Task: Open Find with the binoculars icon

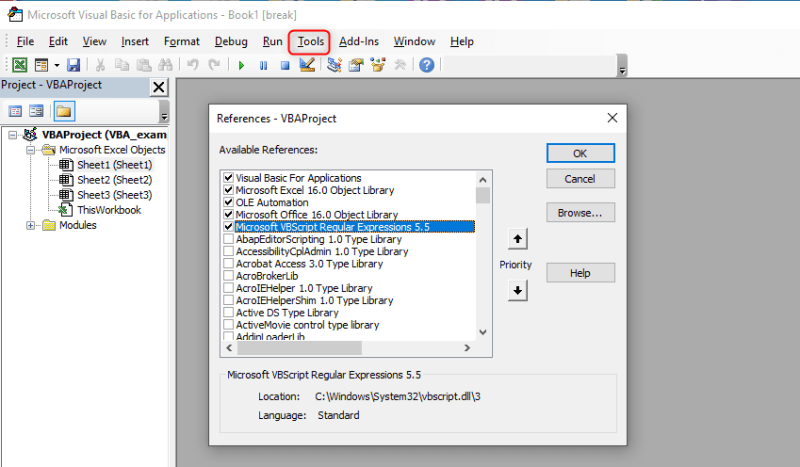Action: tap(165, 65)
